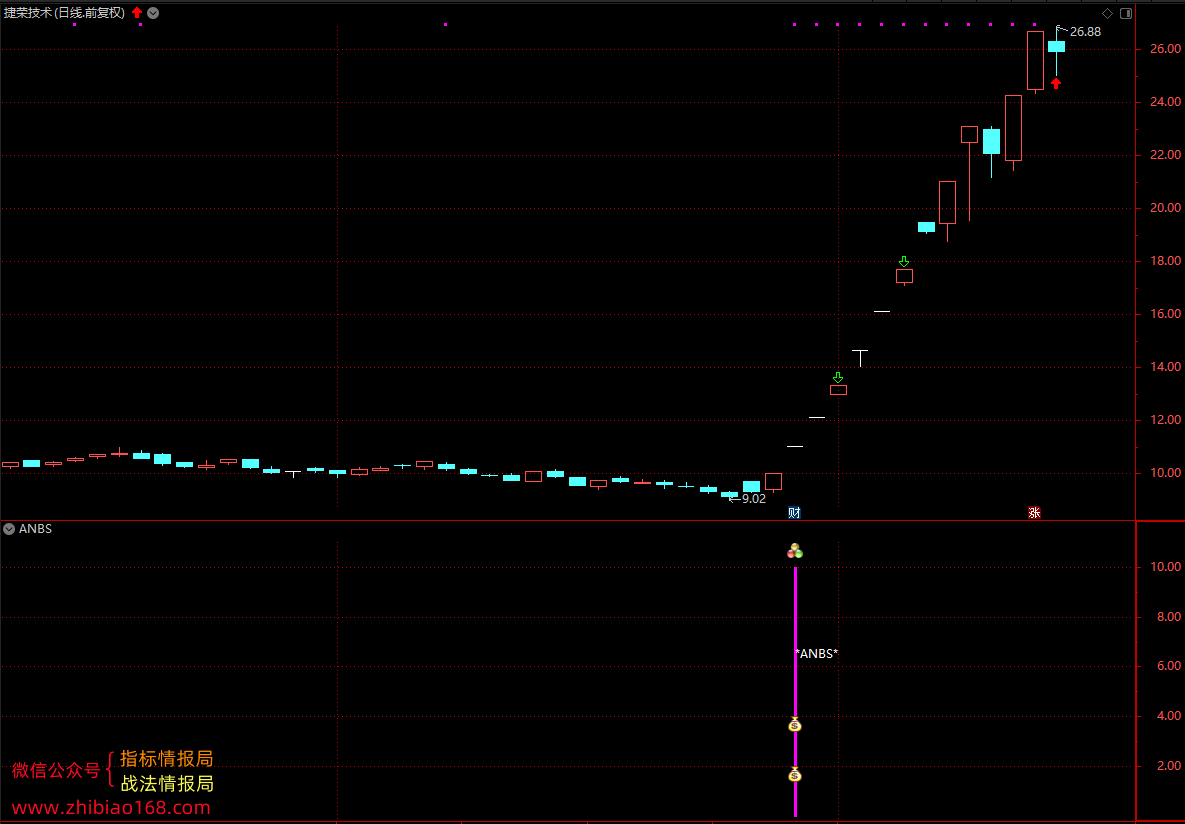The width and height of the screenshot is (1185, 824).
Task: Click the ANBS indicator panel name label
Action: (x=36, y=529)
